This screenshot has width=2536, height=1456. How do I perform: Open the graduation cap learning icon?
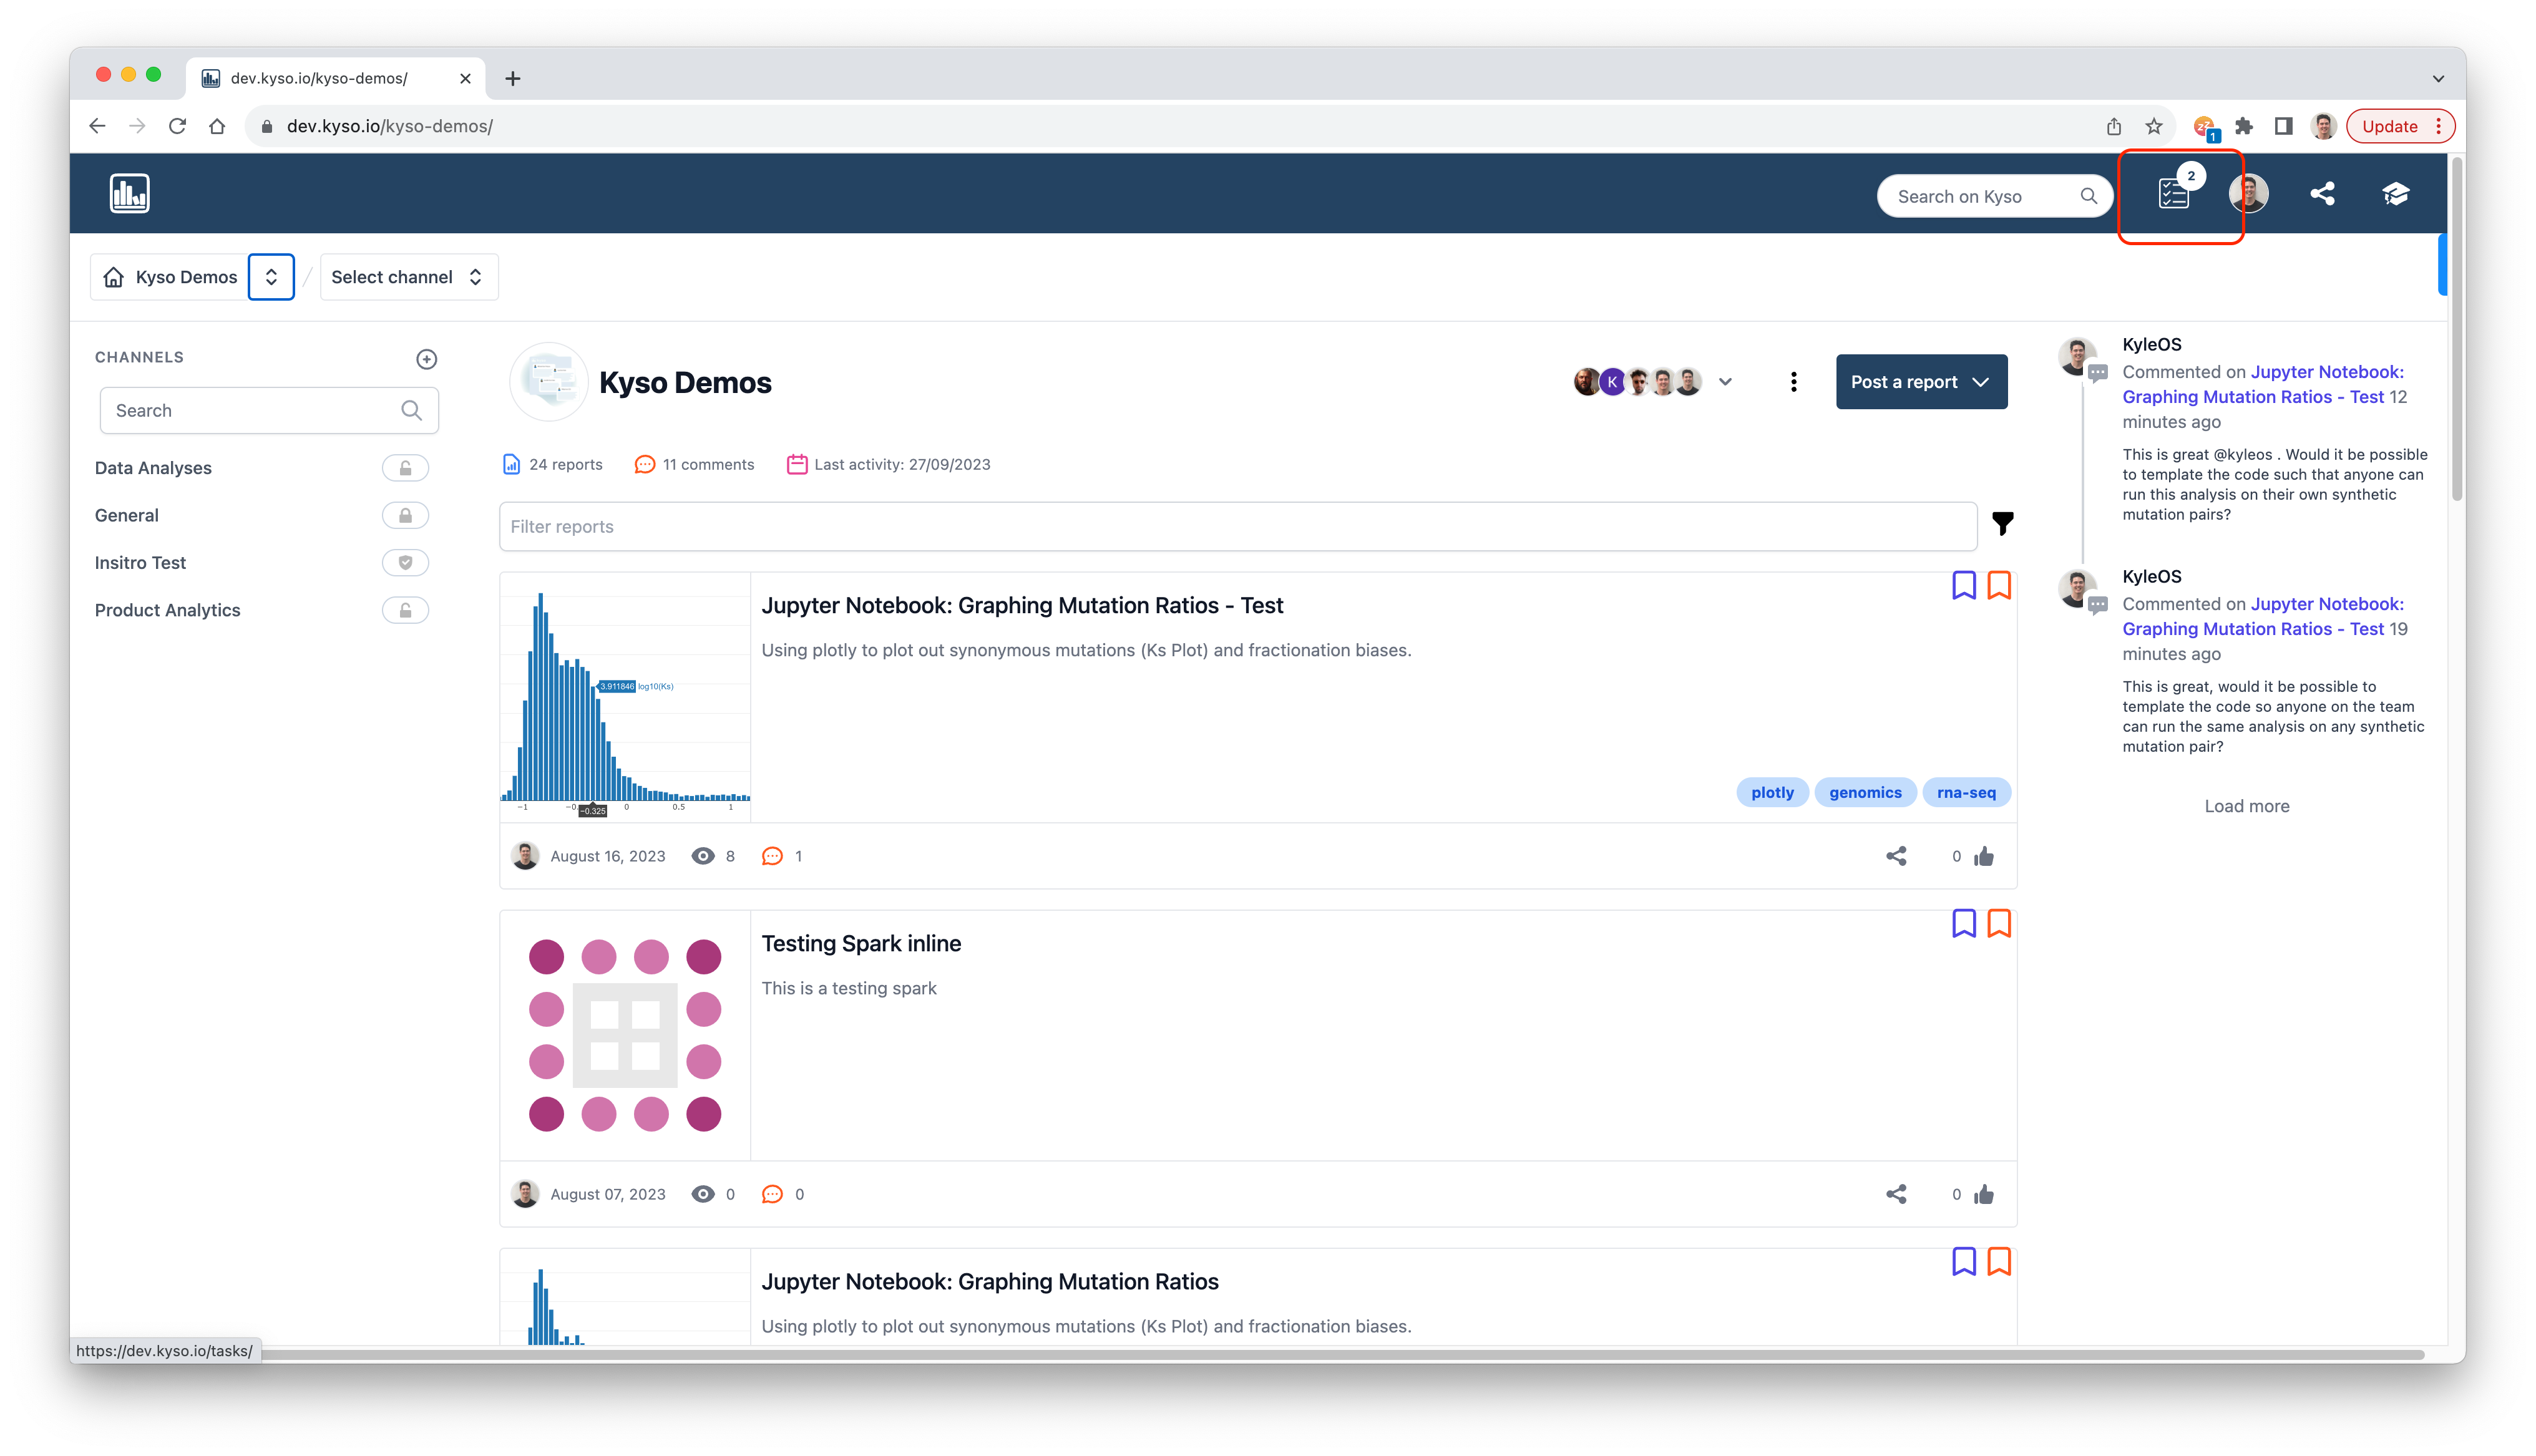coord(2396,193)
